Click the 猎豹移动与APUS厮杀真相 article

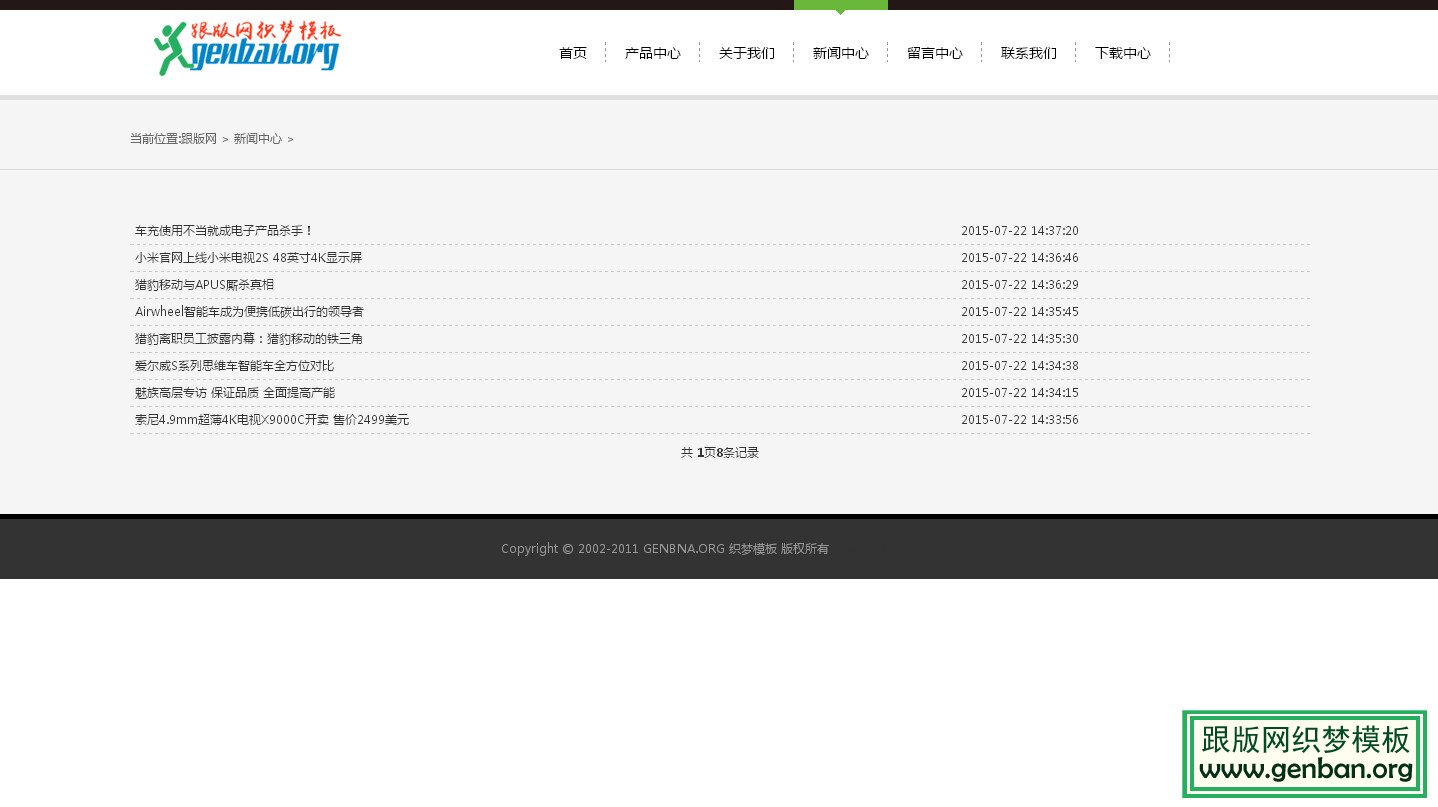(x=204, y=284)
